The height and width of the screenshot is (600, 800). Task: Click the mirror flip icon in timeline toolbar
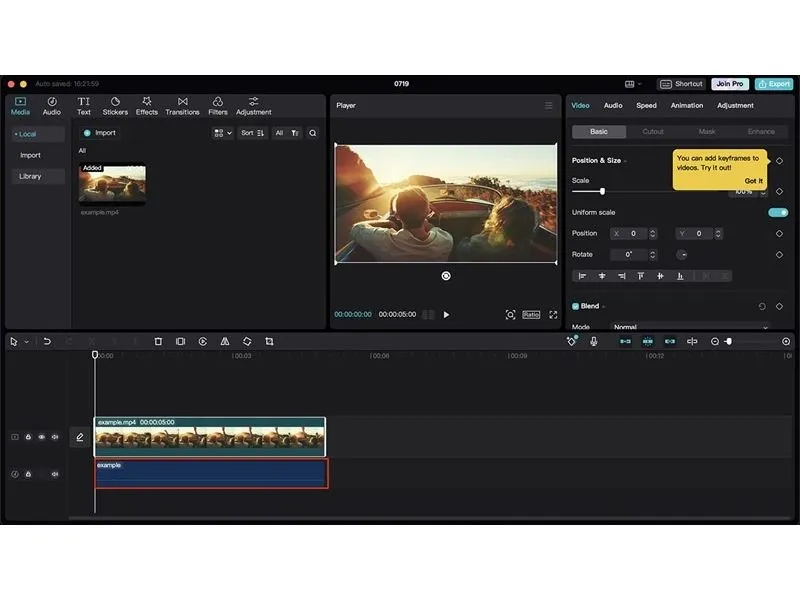coord(224,341)
